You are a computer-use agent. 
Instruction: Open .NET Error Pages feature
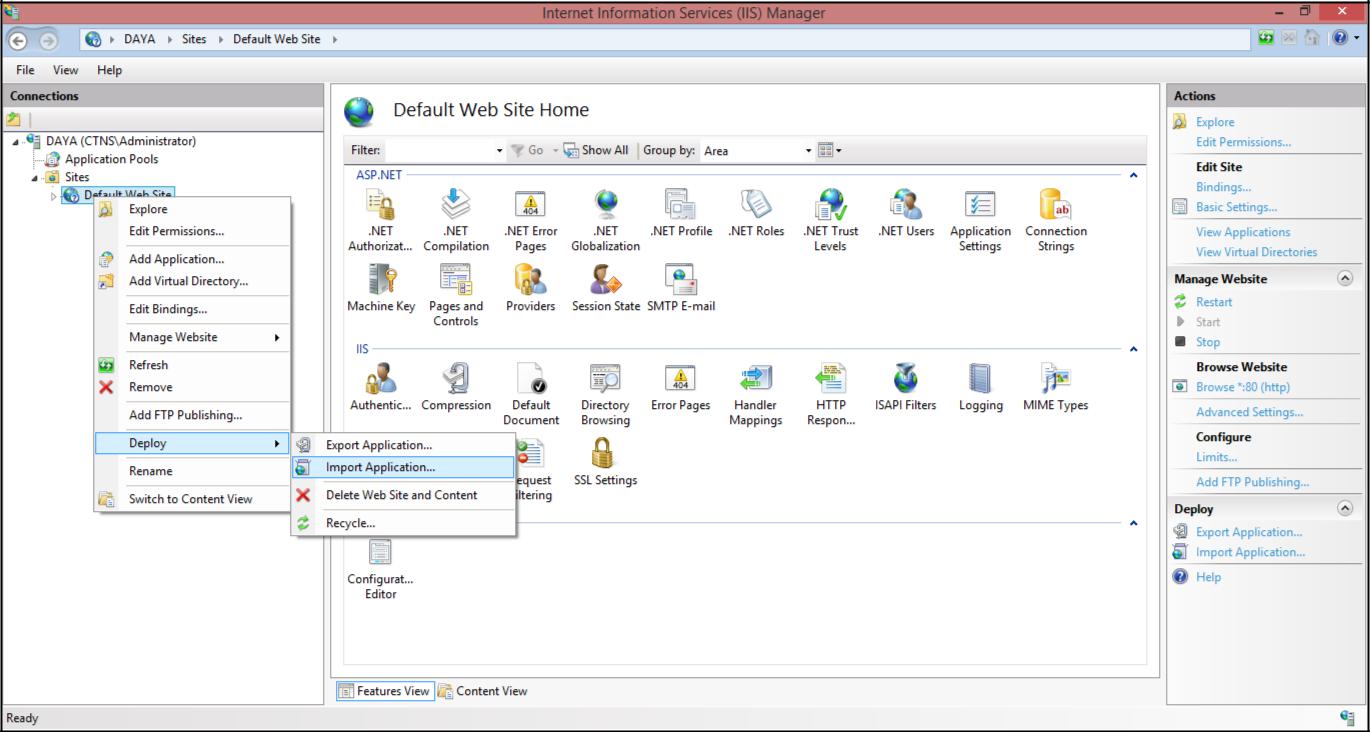(531, 221)
